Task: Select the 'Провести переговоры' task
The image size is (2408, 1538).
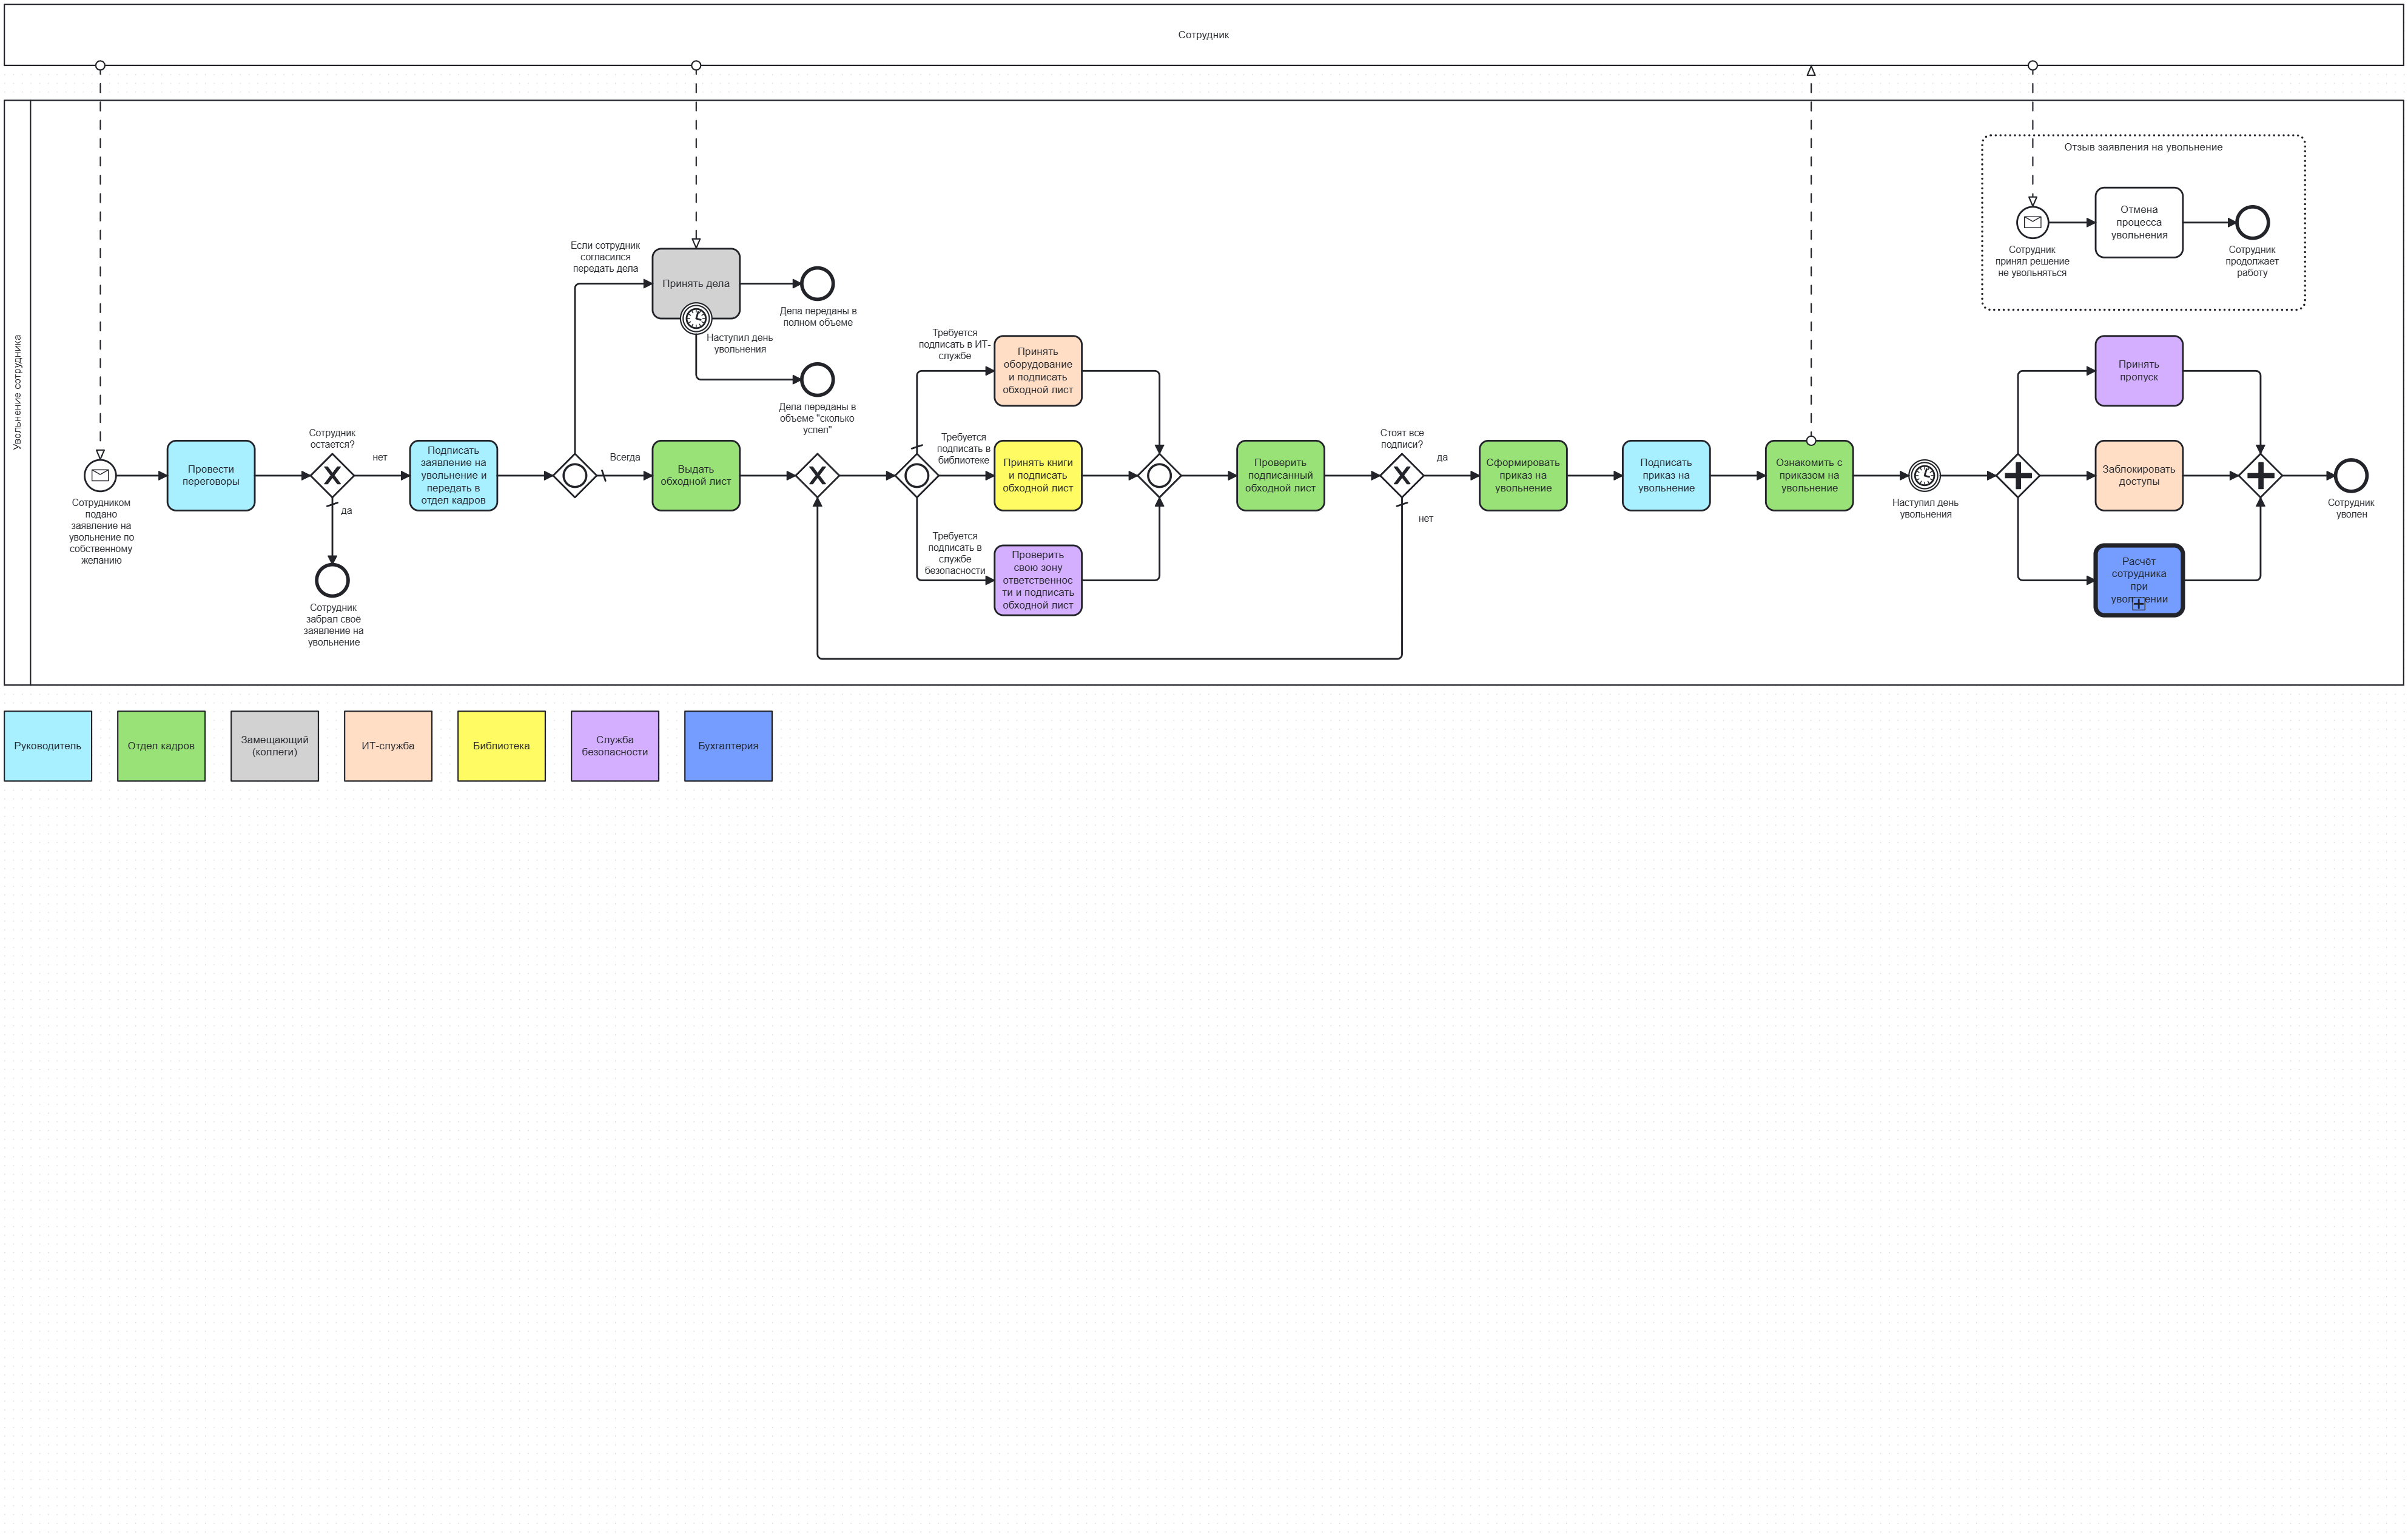Action: [211, 476]
